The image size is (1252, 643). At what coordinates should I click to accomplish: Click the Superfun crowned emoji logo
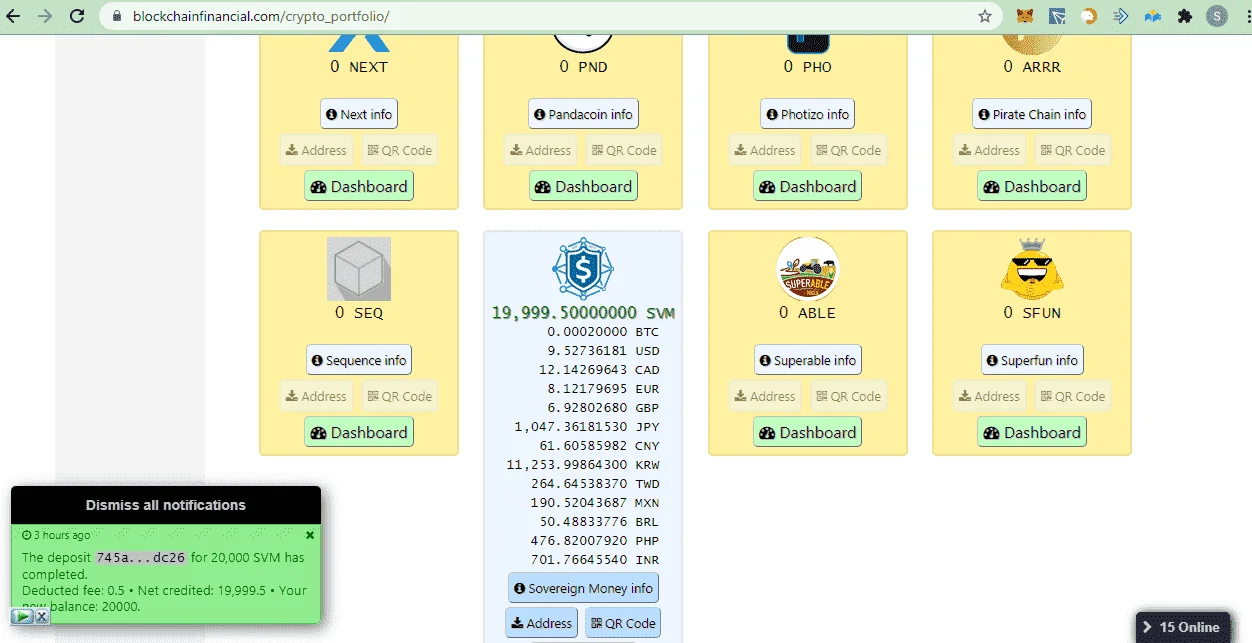click(1032, 269)
